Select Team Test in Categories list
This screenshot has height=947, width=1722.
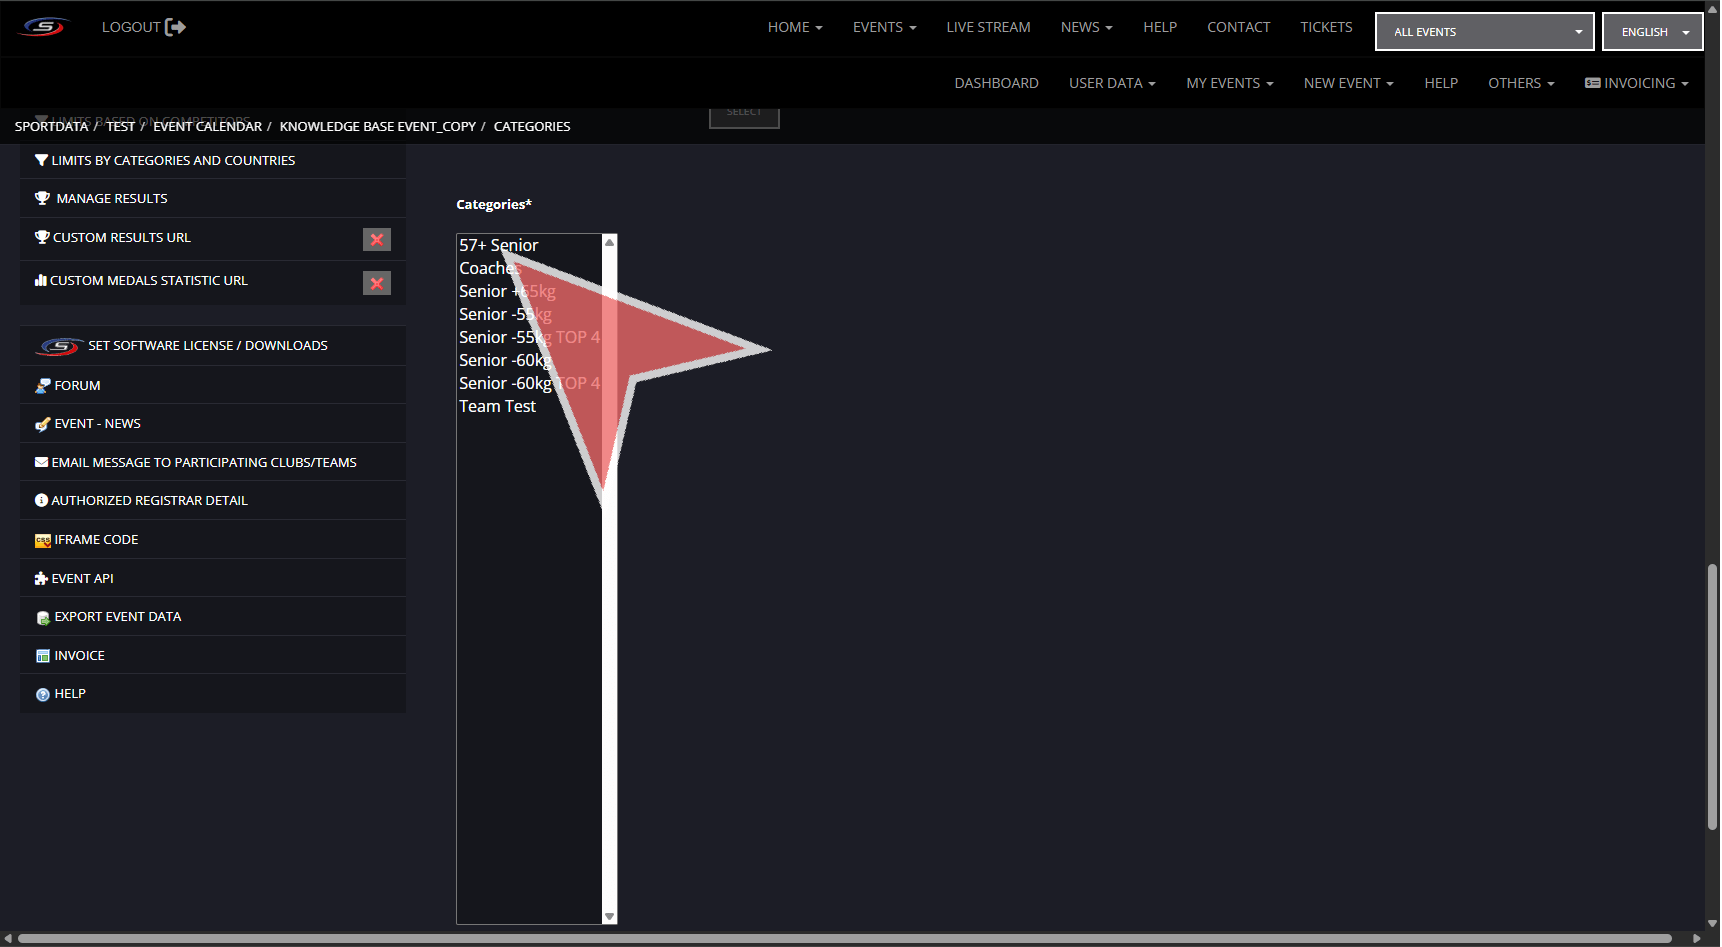point(498,407)
